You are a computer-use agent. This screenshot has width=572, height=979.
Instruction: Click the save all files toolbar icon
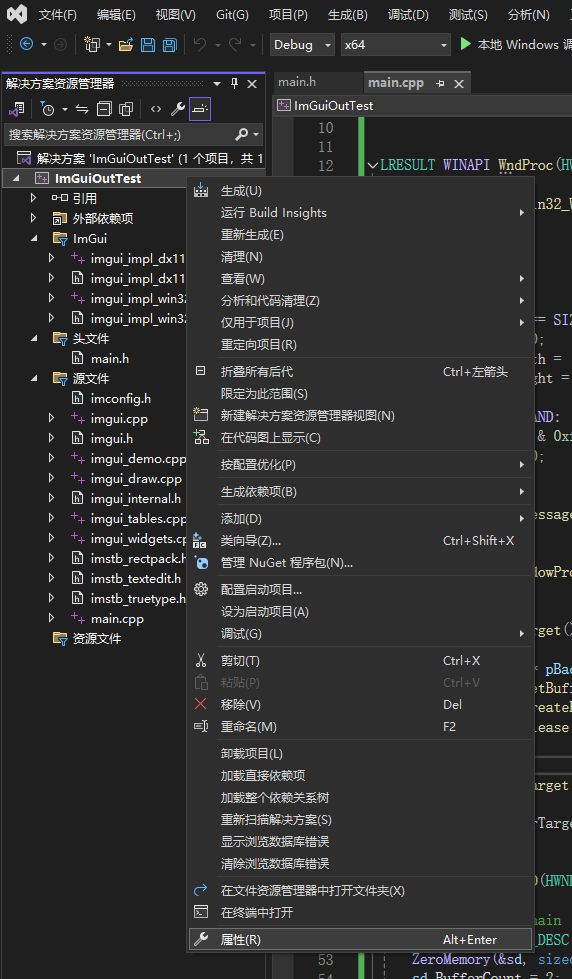pyautogui.click(x=169, y=44)
